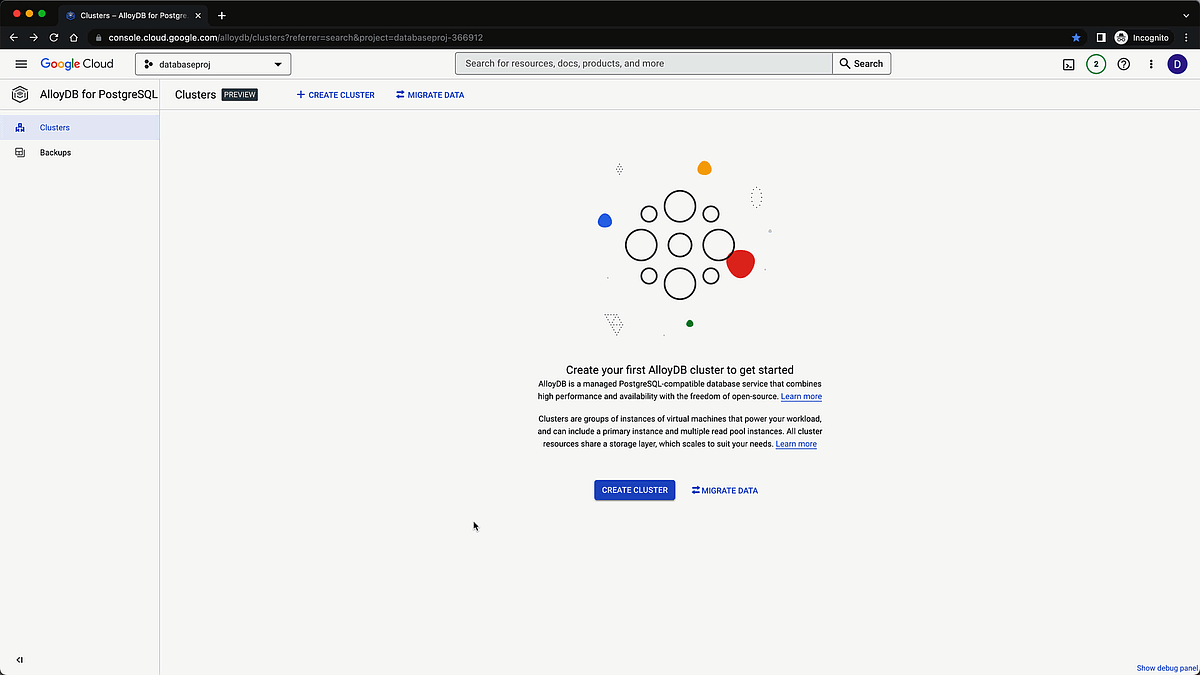Viewport: 1200px width, 675px height.
Task: Select the Backups menu item
Action: coord(55,152)
